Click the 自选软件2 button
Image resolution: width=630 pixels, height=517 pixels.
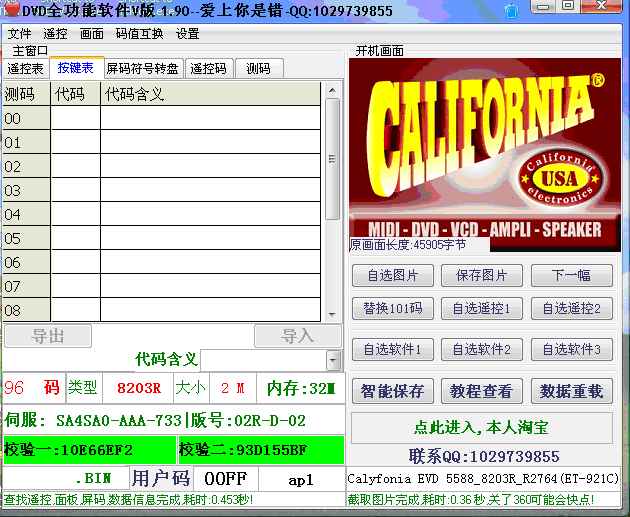click(482, 349)
